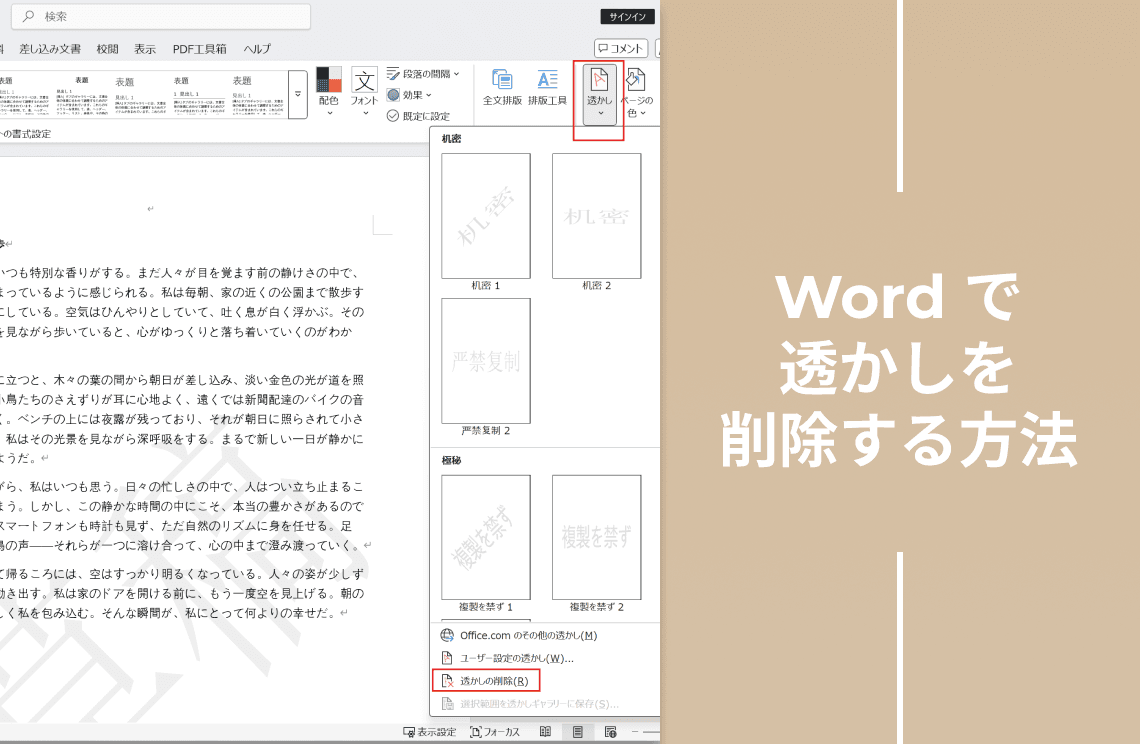Viewport: 1140px width, 744px height.
Task: Expand the 段落の間隔 paragraph spacing dropdown
Action: 423,74
